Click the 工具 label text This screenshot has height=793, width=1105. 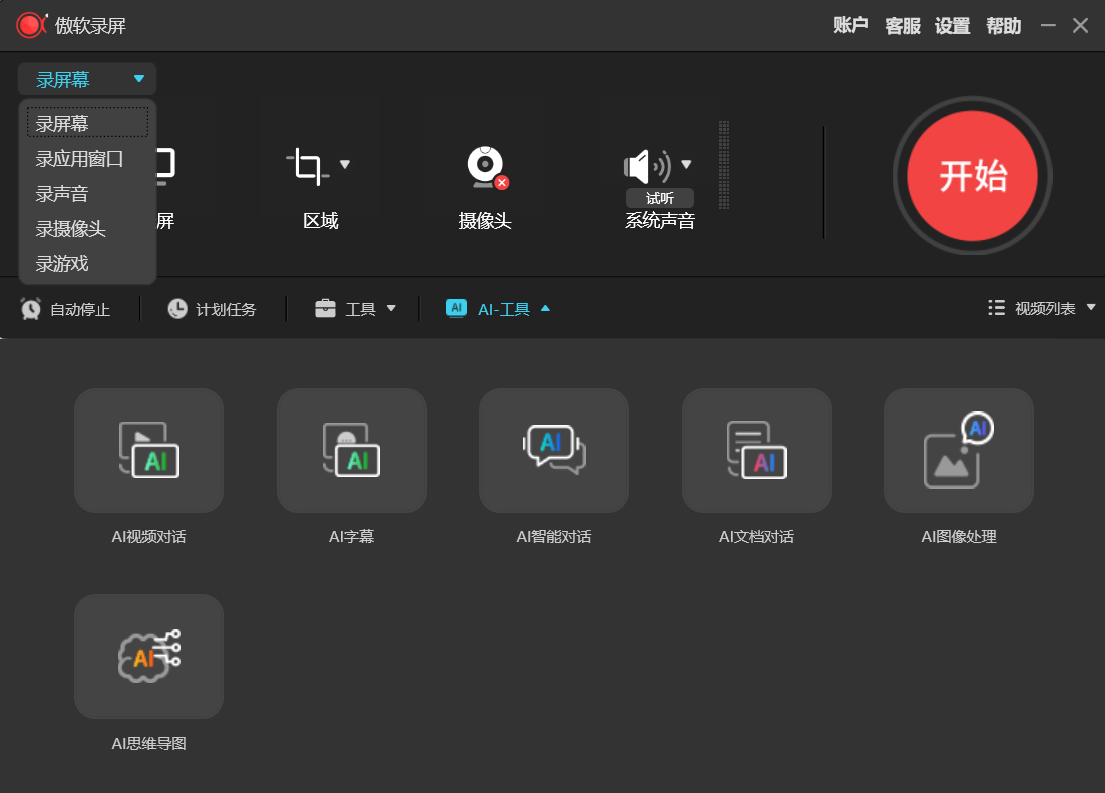pyautogui.click(x=360, y=309)
